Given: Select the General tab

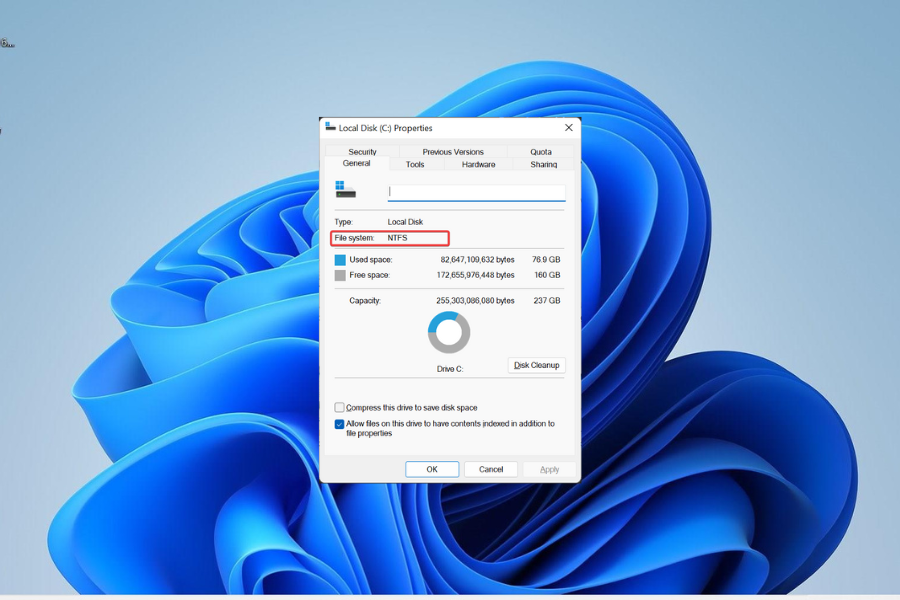Looking at the screenshot, I should (356, 163).
